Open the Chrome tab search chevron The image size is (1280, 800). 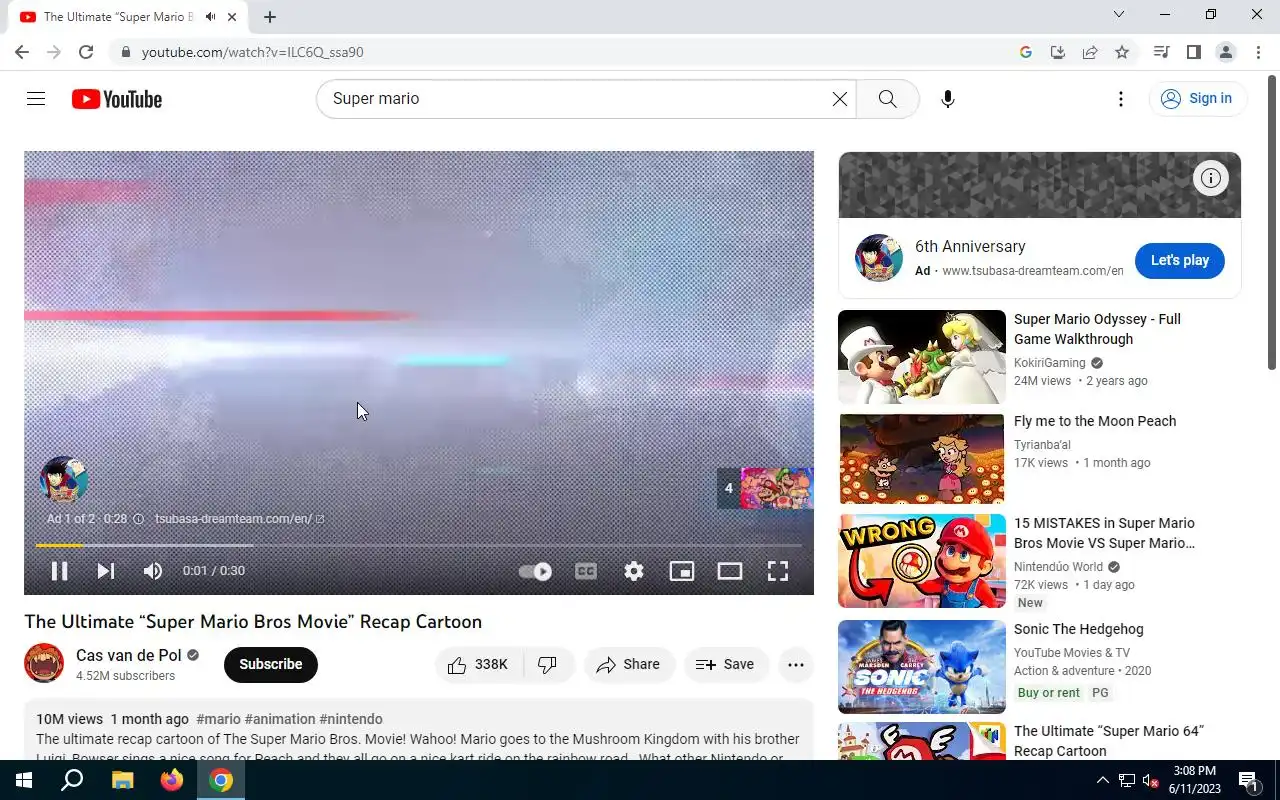[x=1119, y=14]
